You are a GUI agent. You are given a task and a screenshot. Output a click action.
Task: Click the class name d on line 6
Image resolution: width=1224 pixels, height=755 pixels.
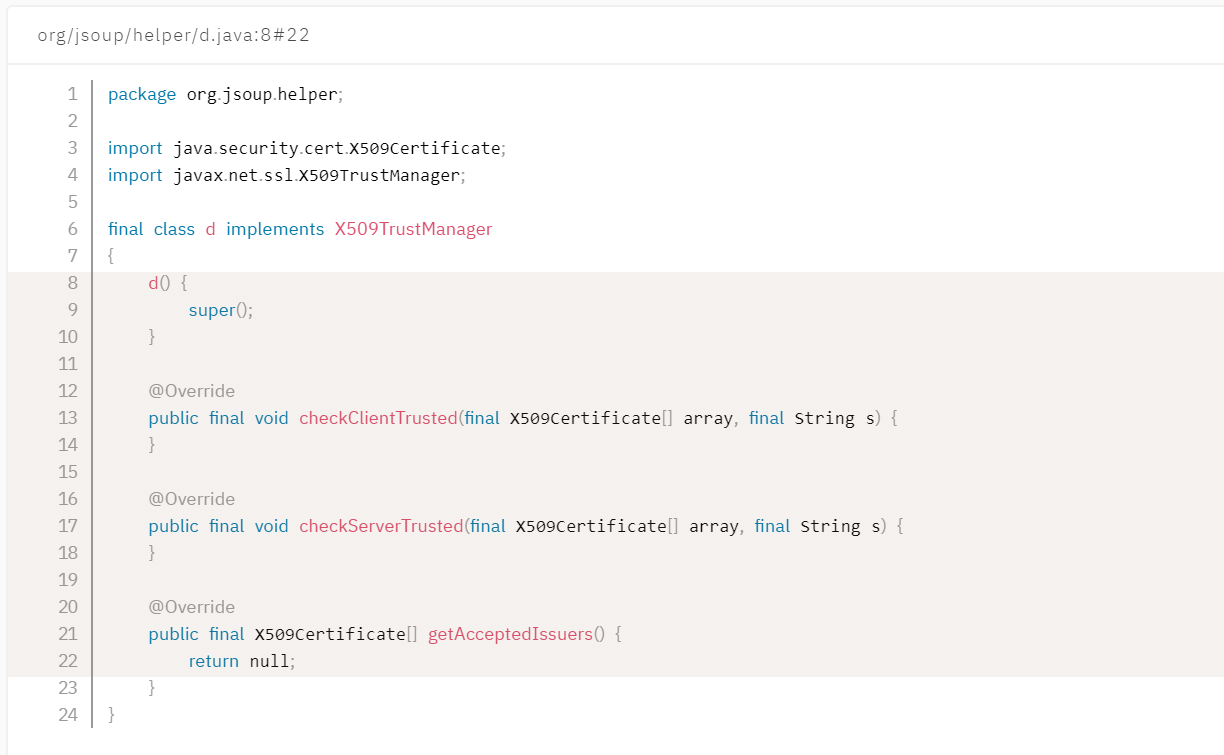tap(210, 229)
